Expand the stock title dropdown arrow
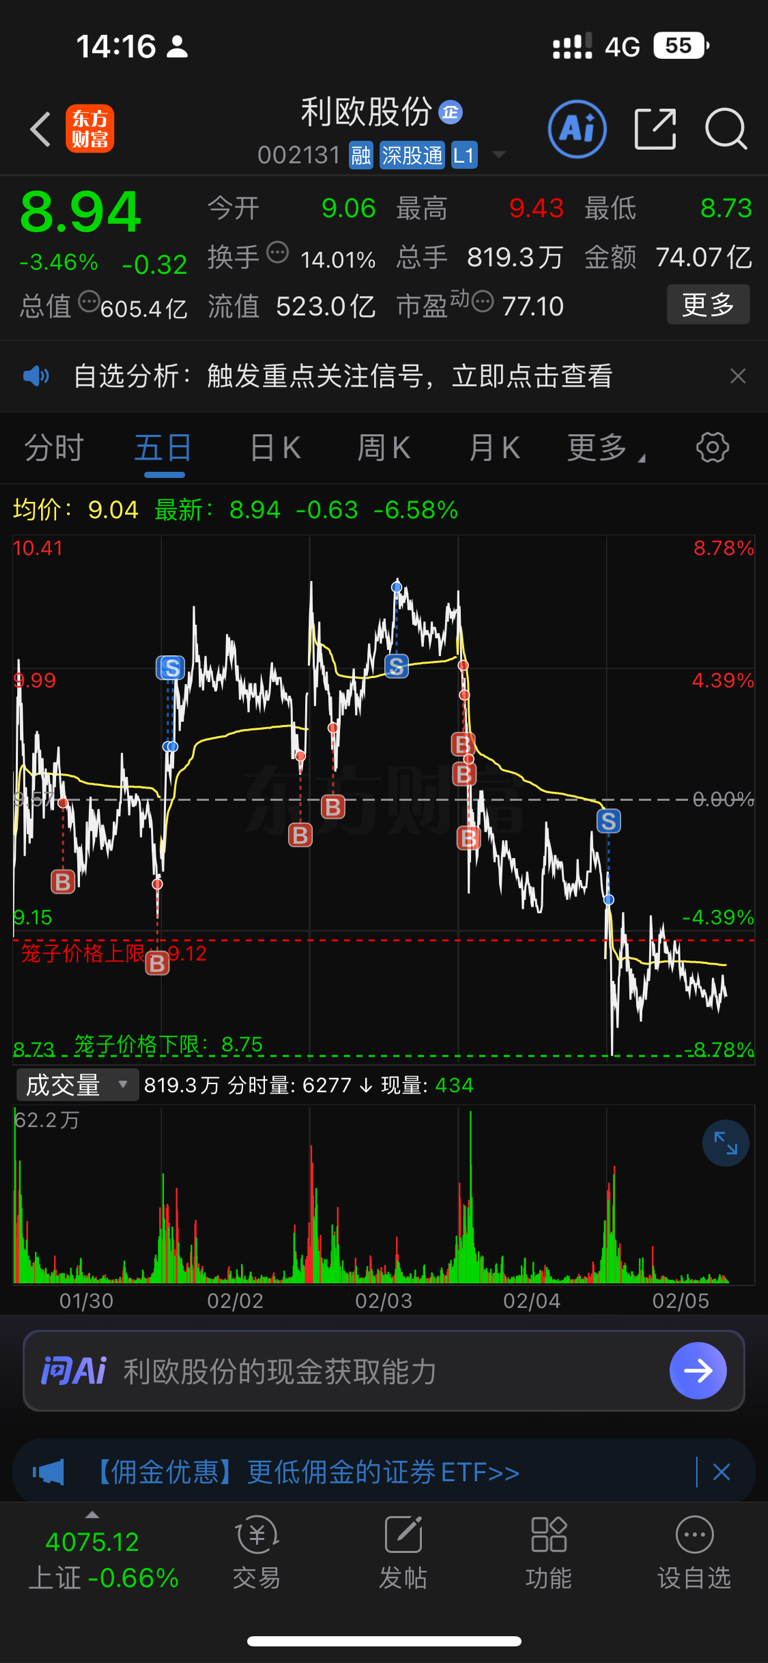Viewport: 768px width, 1663px height. (498, 156)
